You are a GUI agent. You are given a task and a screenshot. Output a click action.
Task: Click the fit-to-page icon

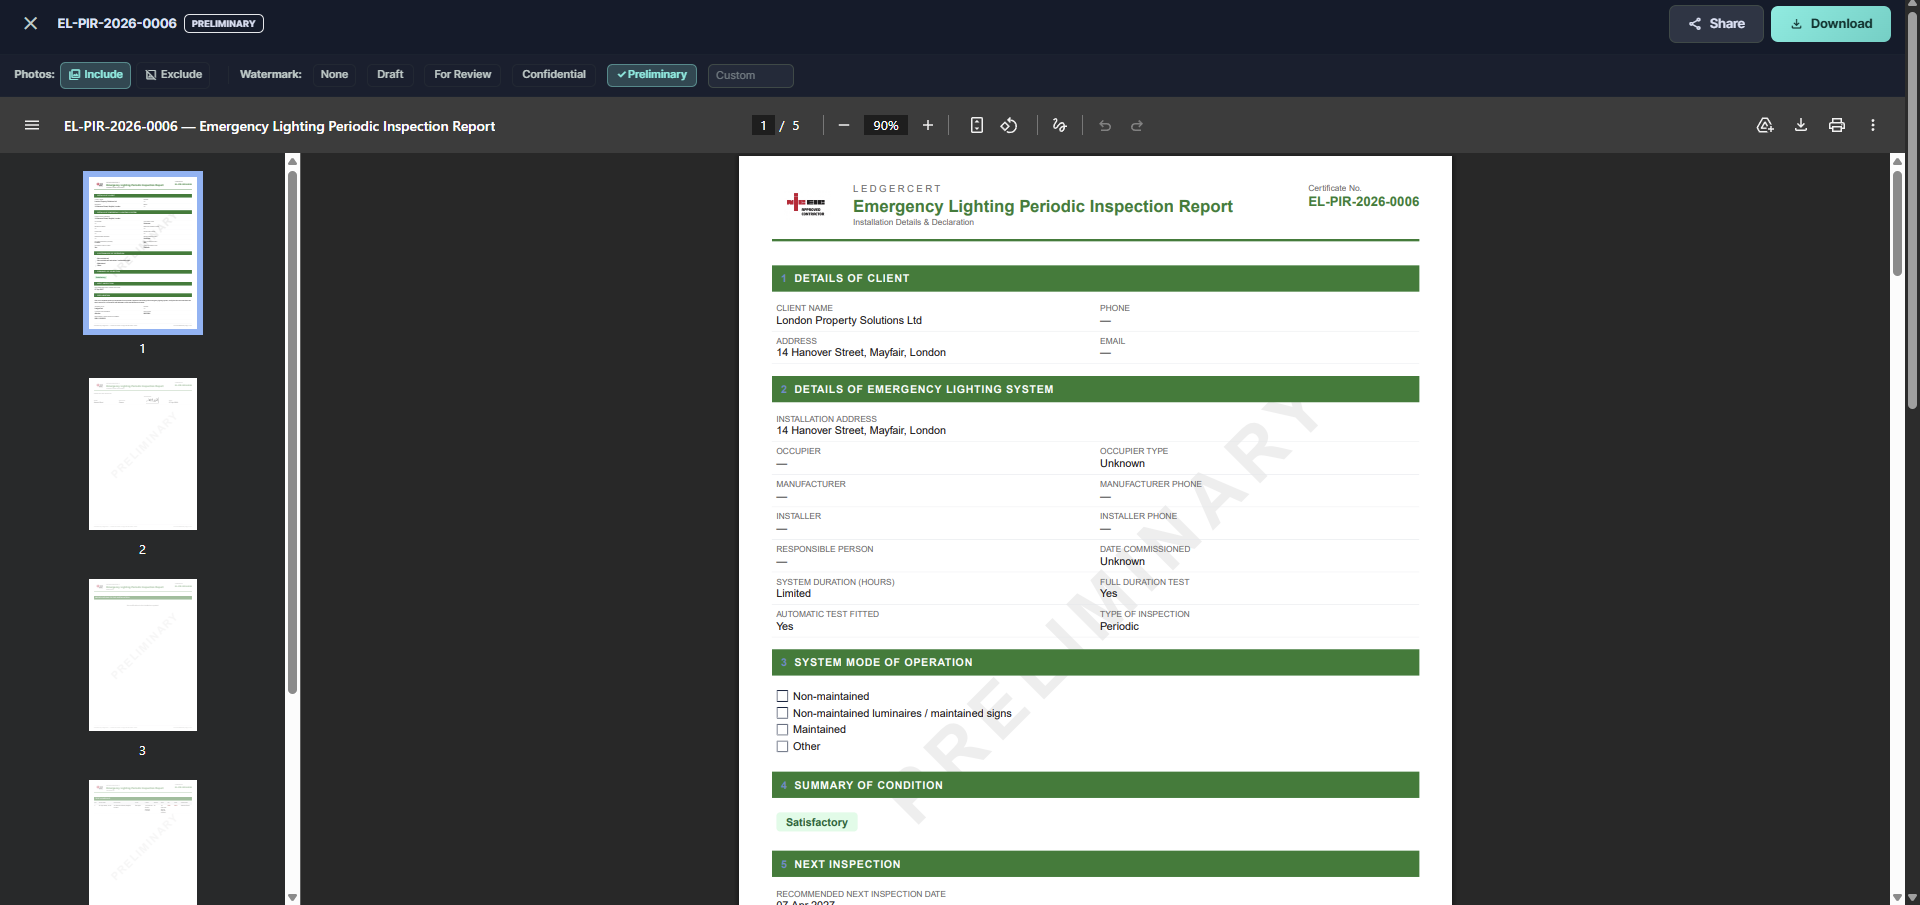[976, 125]
